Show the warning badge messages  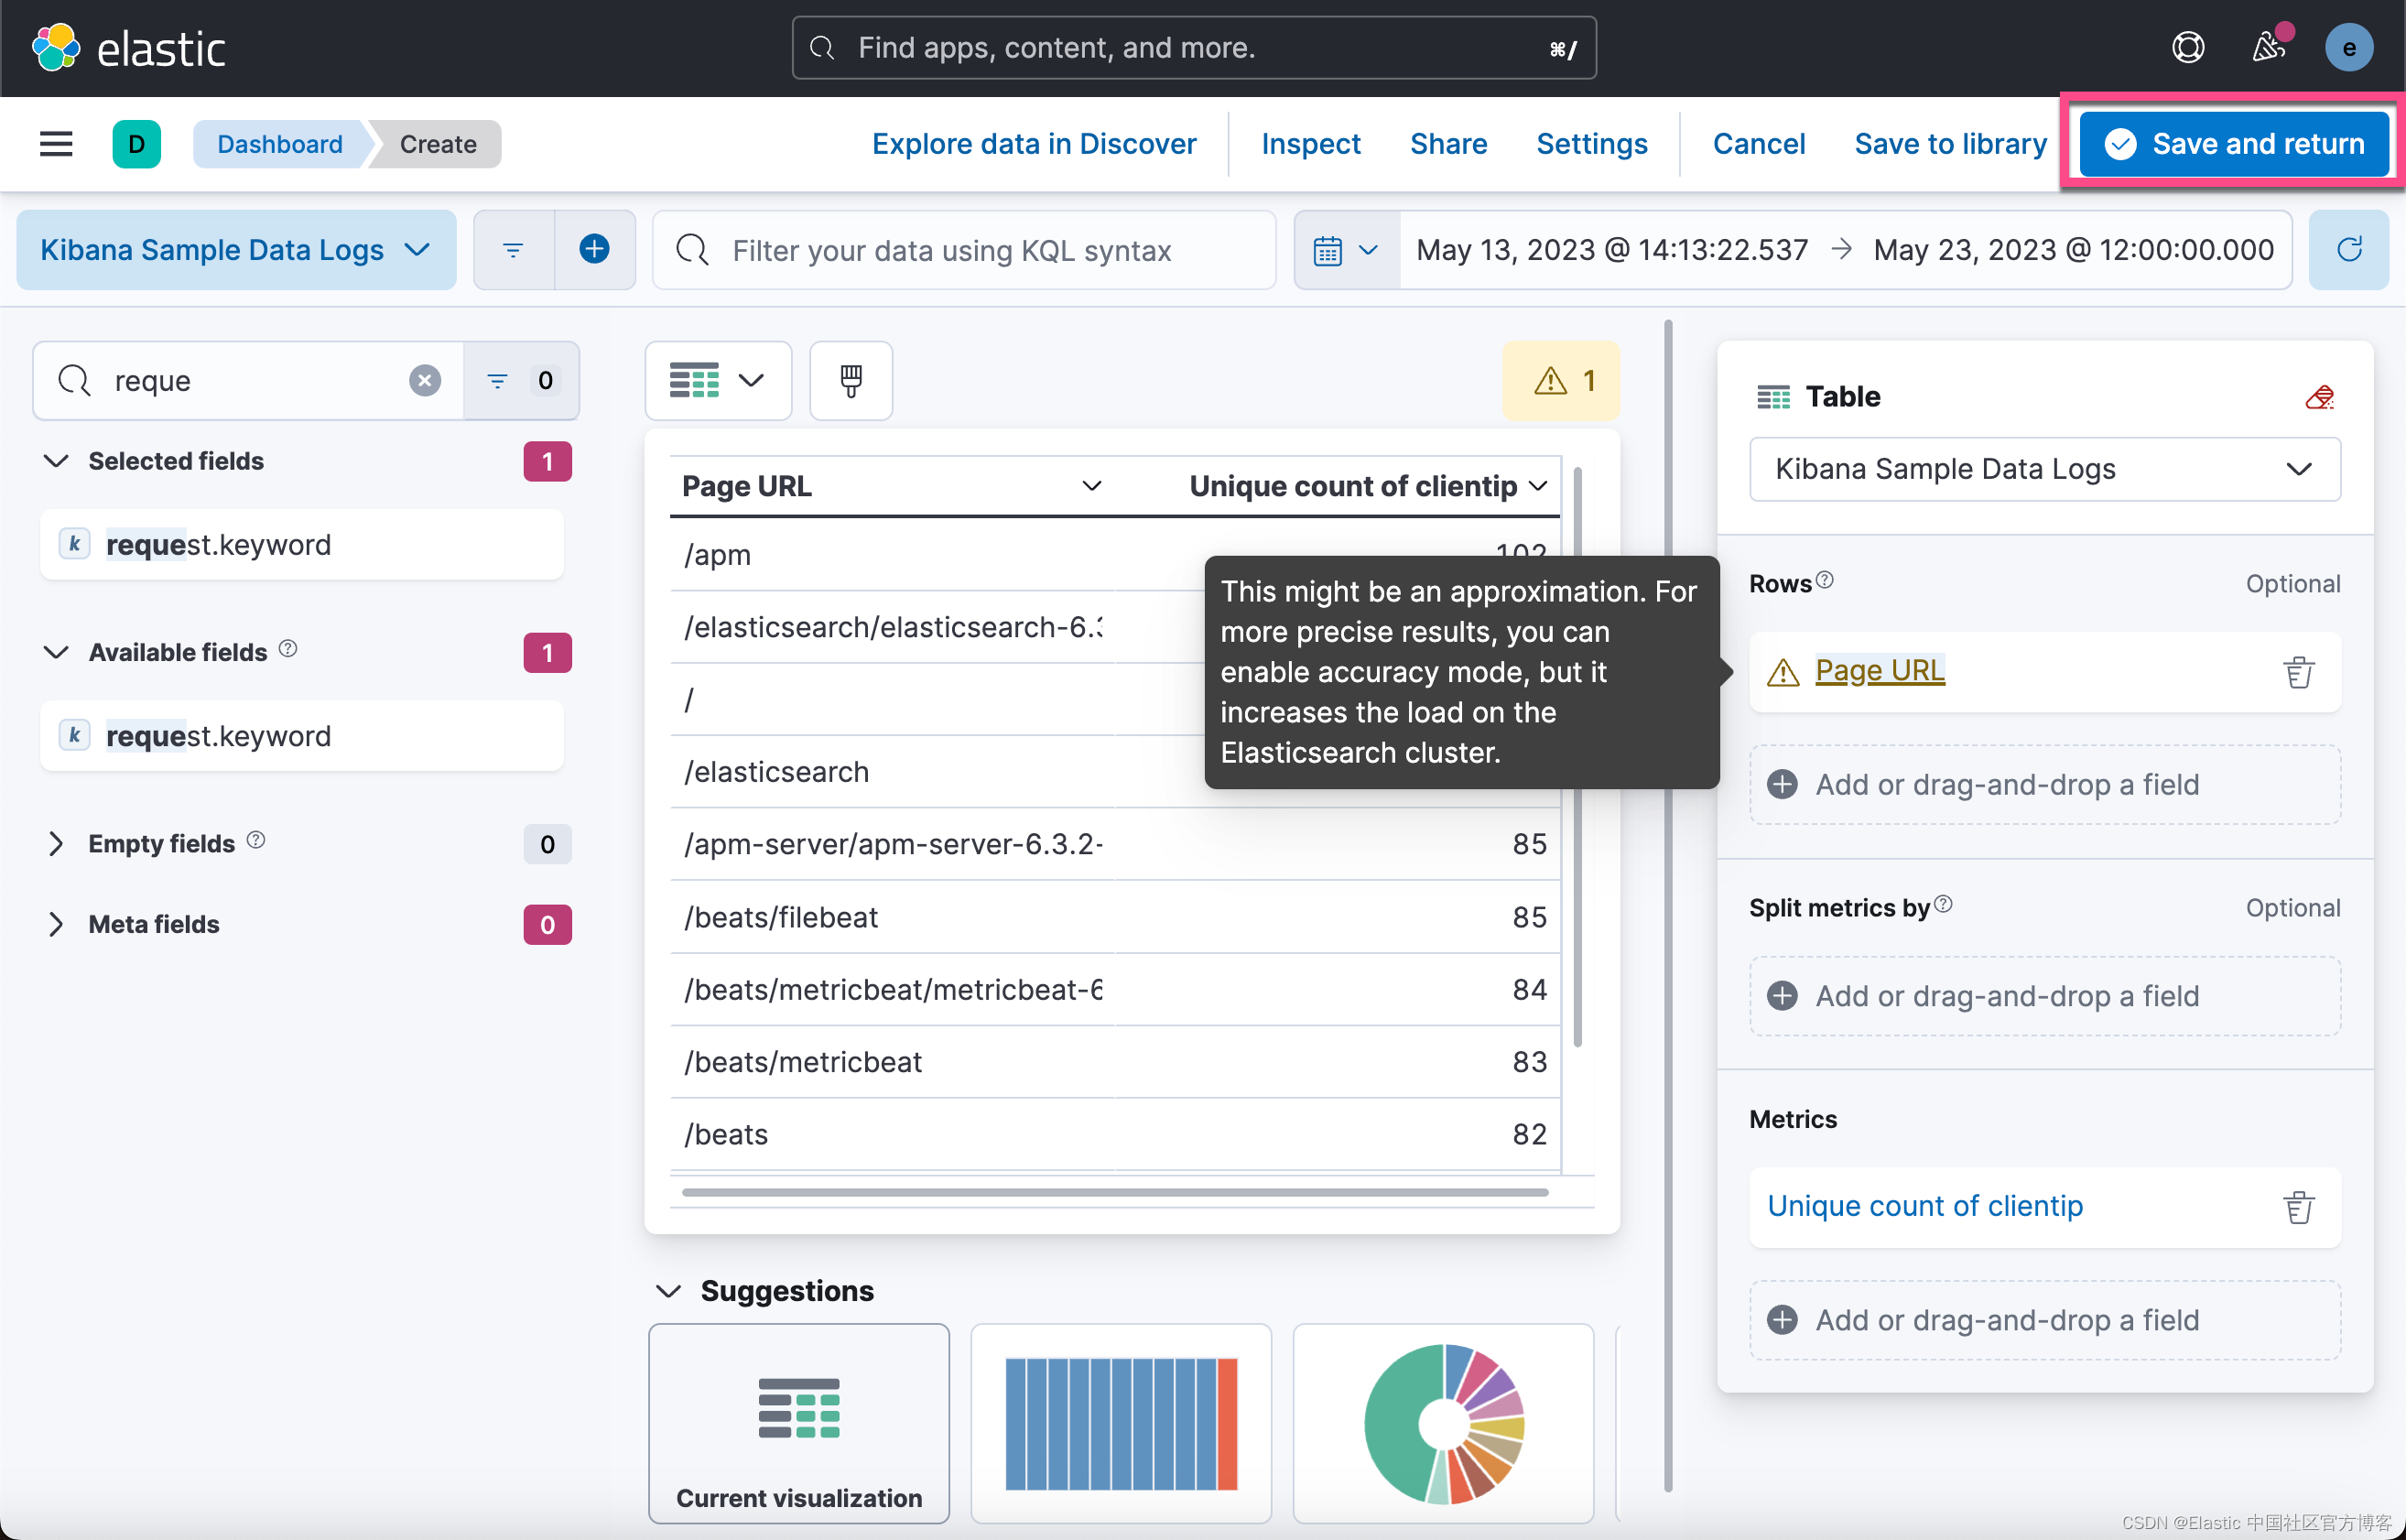tap(1561, 381)
